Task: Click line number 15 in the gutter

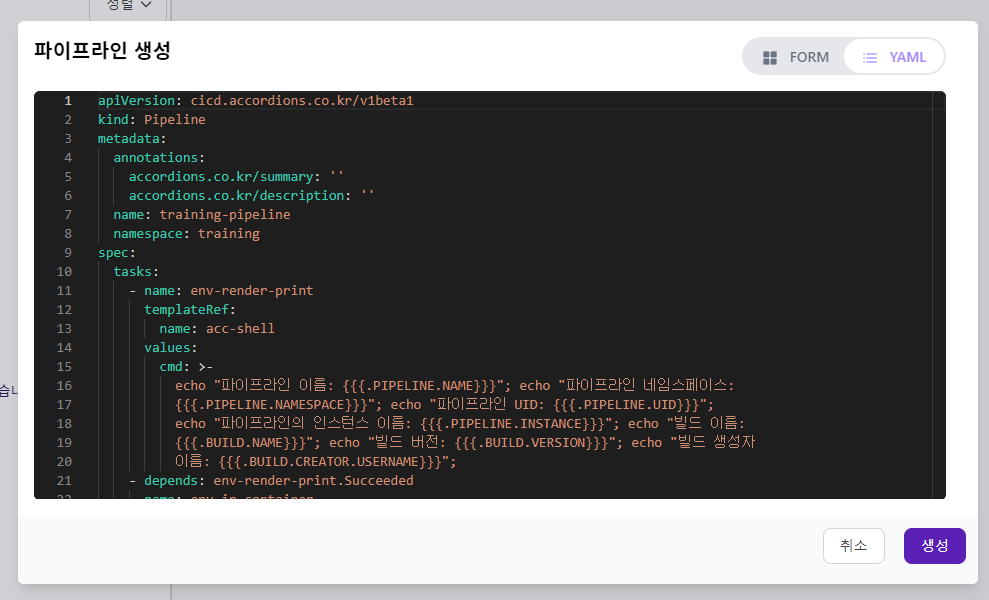Action: pyautogui.click(x=64, y=366)
